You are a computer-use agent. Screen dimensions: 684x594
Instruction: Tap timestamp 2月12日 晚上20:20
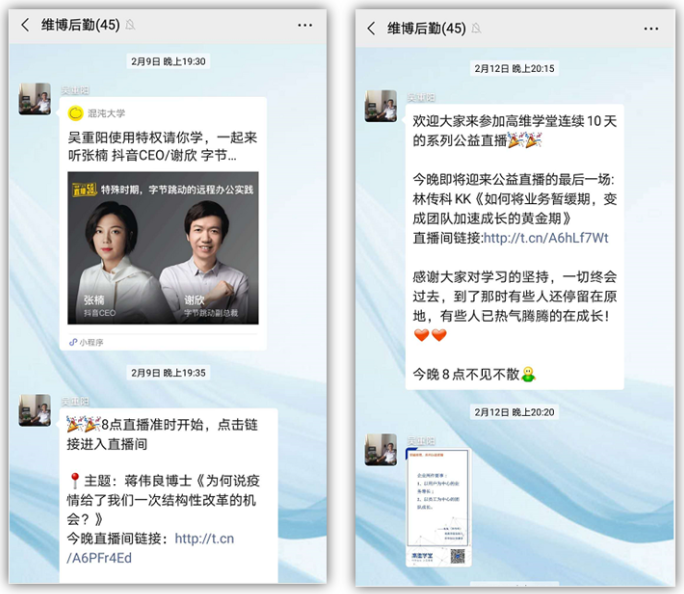pyautogui.click(x=514, y=412)
